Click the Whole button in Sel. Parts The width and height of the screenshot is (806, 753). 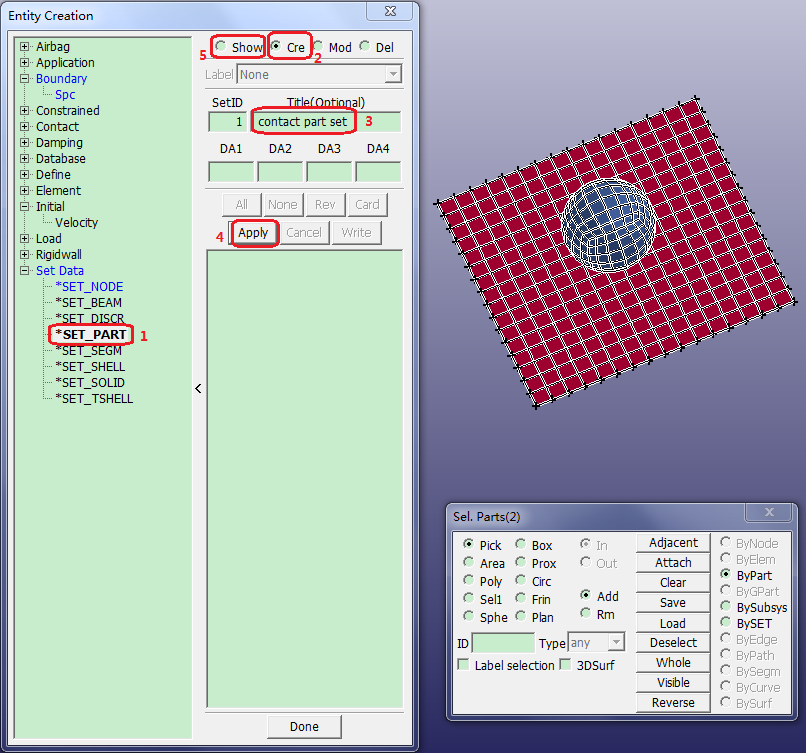click(673, 663)
